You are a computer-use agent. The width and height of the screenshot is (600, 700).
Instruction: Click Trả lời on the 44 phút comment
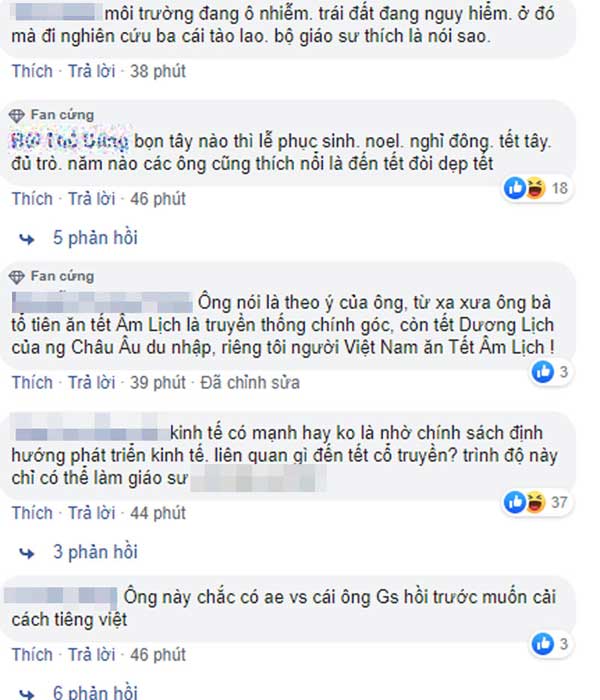92,513
